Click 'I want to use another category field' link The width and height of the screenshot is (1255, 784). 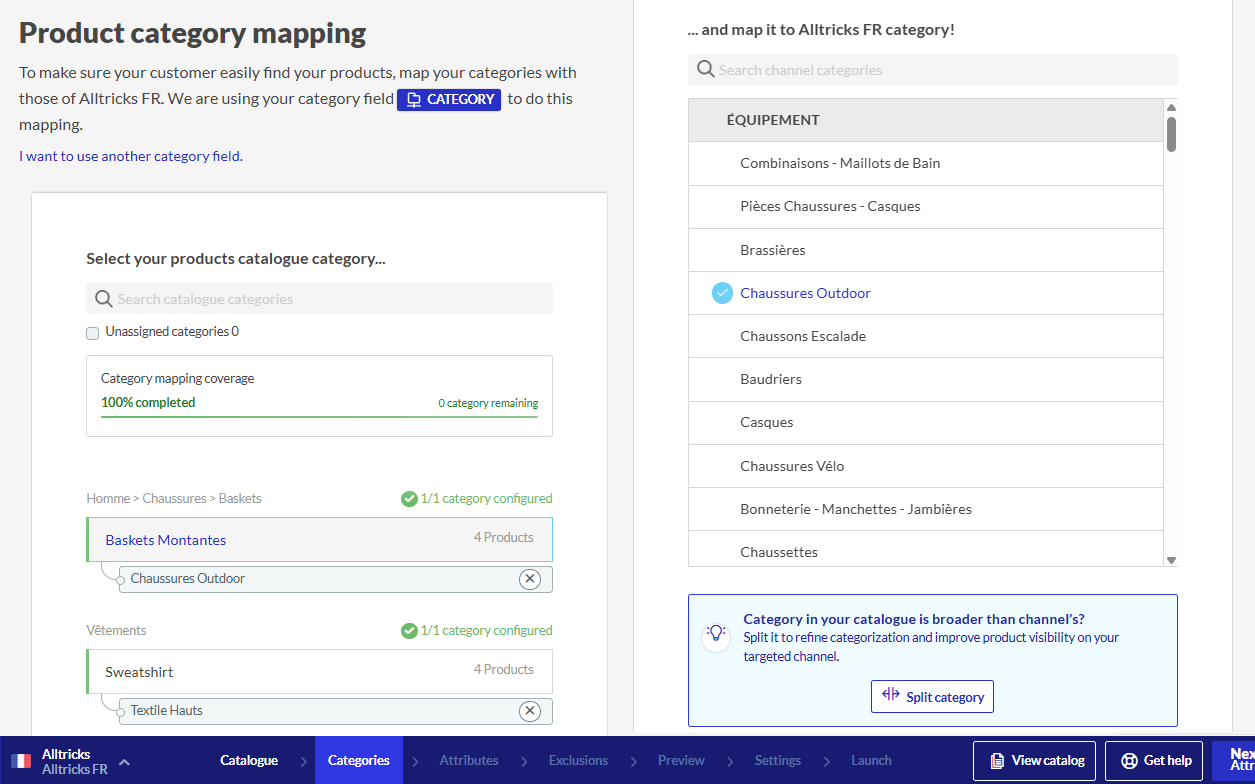coord(130,156)
